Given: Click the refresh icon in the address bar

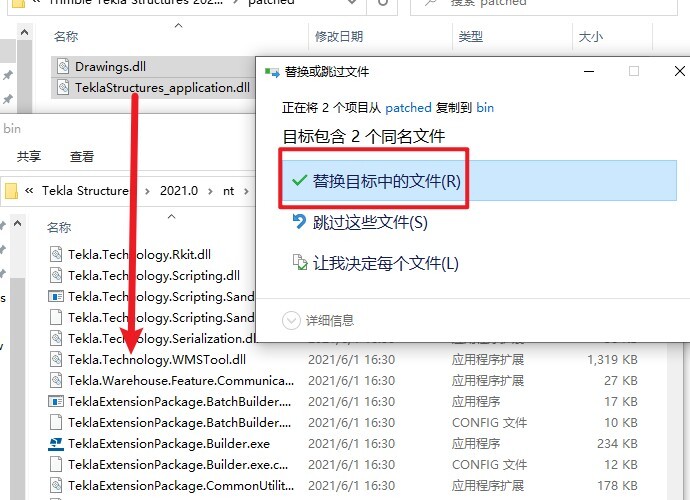Looking at the screenshot, I should 382,3.
